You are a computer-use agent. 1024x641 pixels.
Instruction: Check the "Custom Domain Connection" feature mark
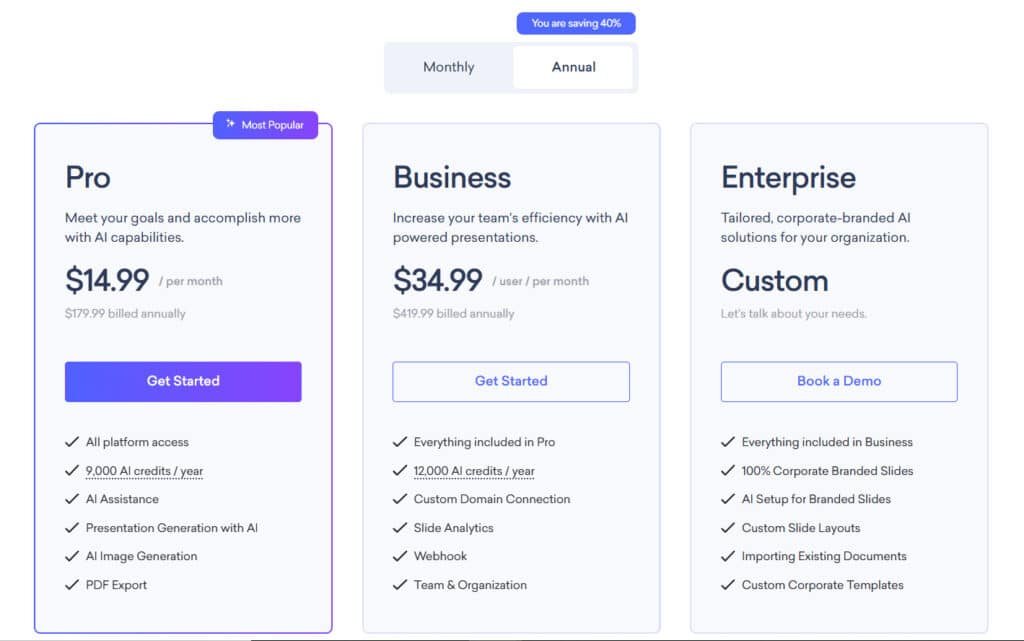pyautogui.click(x=399, y=499)
